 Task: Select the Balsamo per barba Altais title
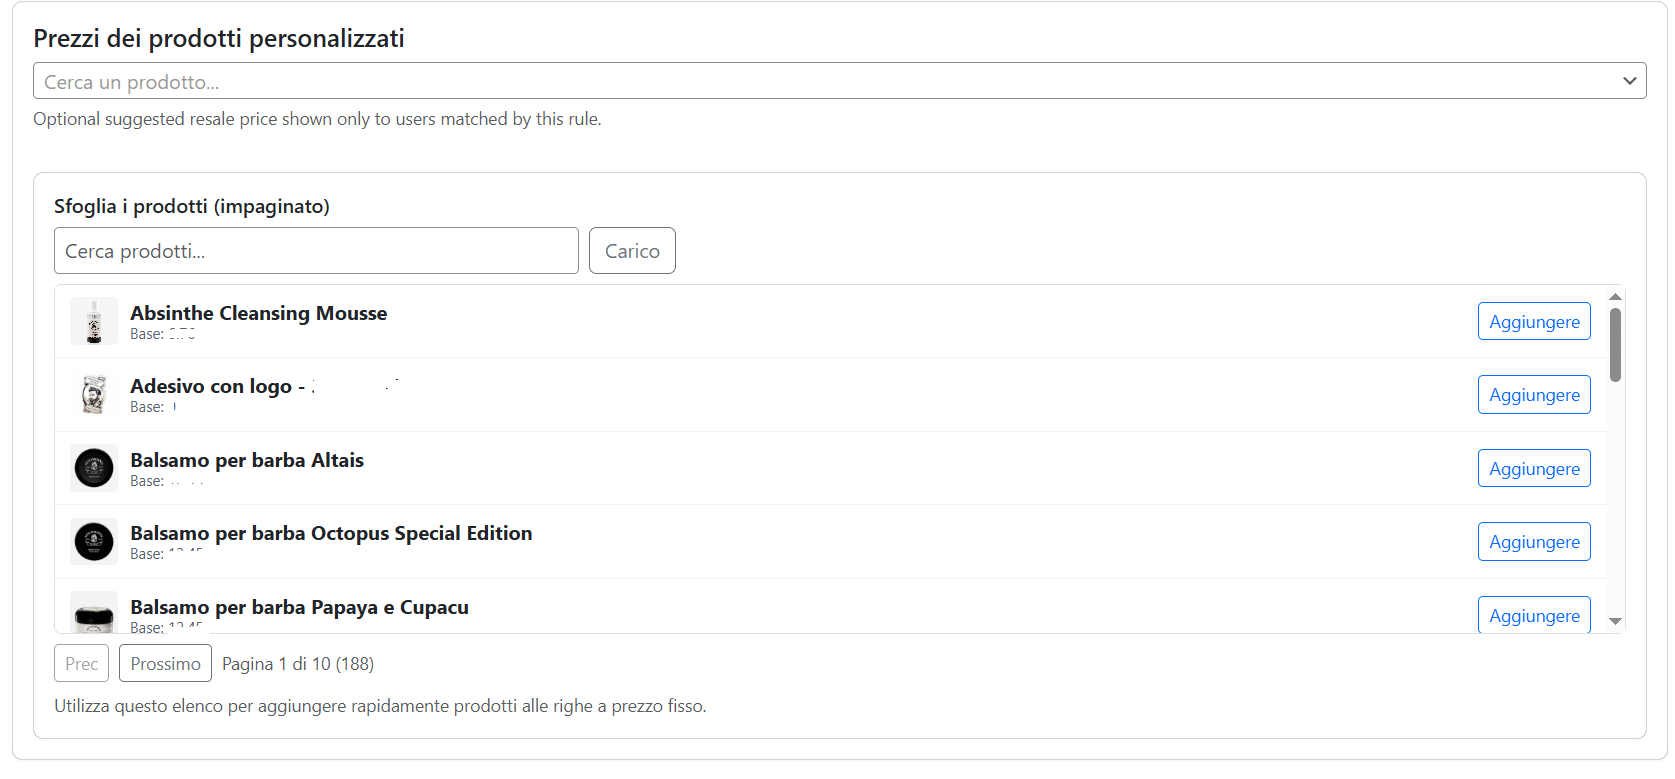click(247, 460)
